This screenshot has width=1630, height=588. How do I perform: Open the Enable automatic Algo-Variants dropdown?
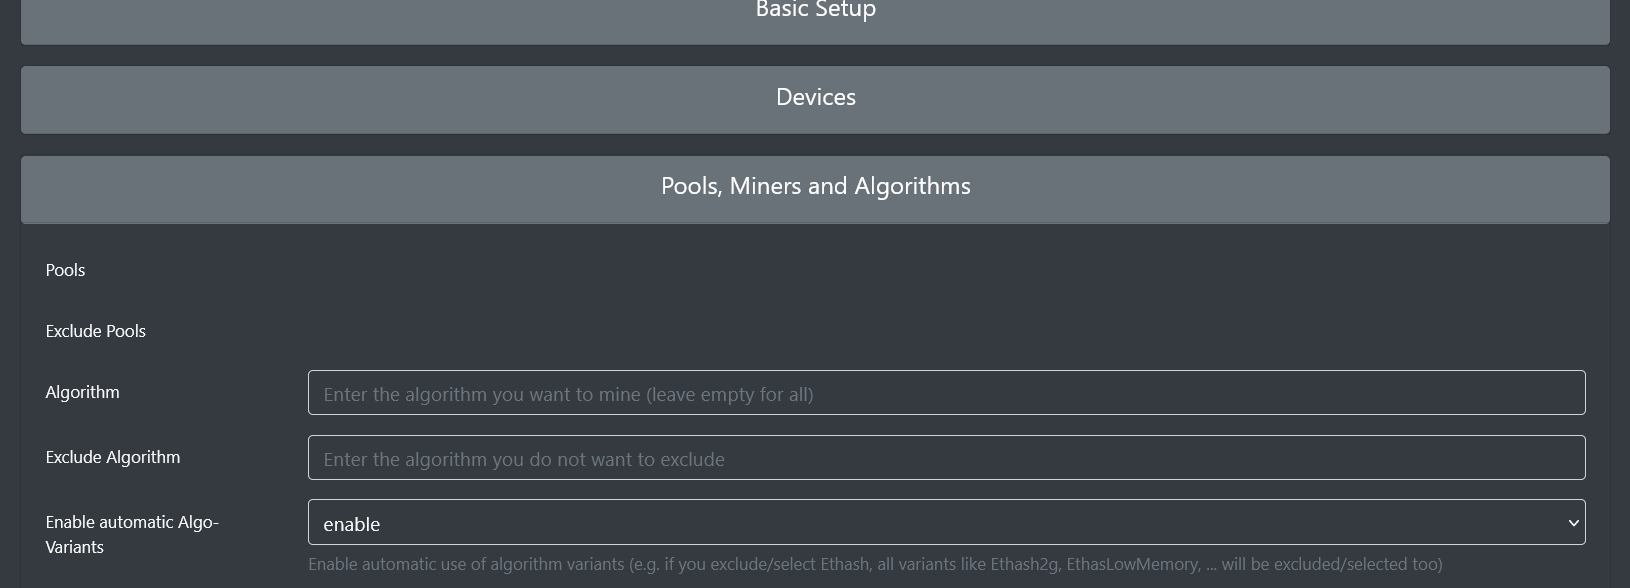click(945, 522)
